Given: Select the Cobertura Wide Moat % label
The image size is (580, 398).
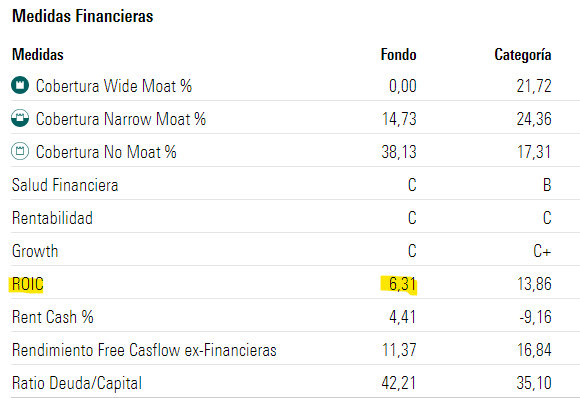Looking at the screenshot, I should [x=114, y=86].
